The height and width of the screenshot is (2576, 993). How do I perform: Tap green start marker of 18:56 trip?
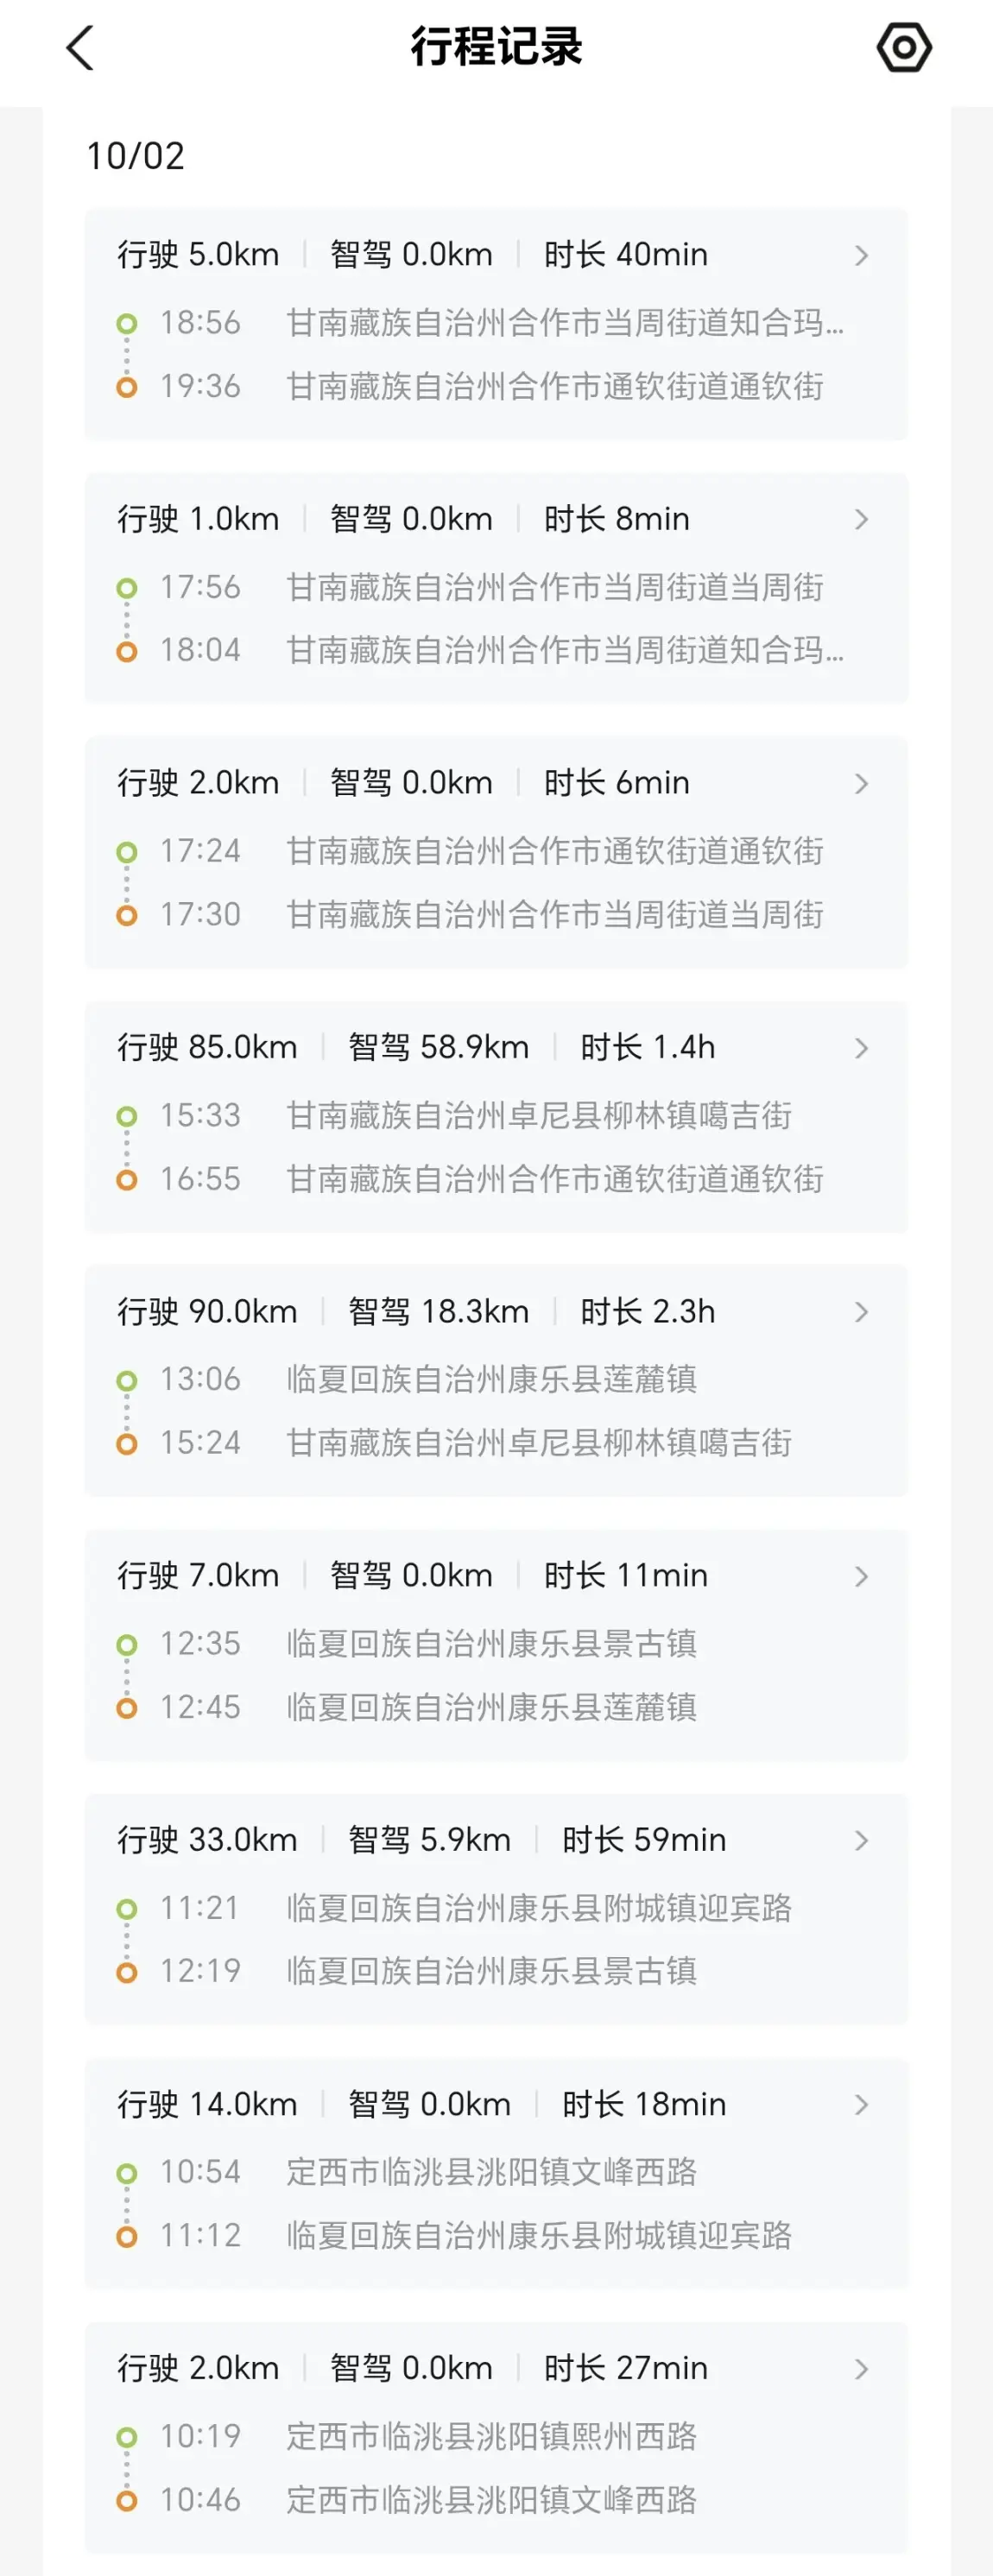coord(127,324)
